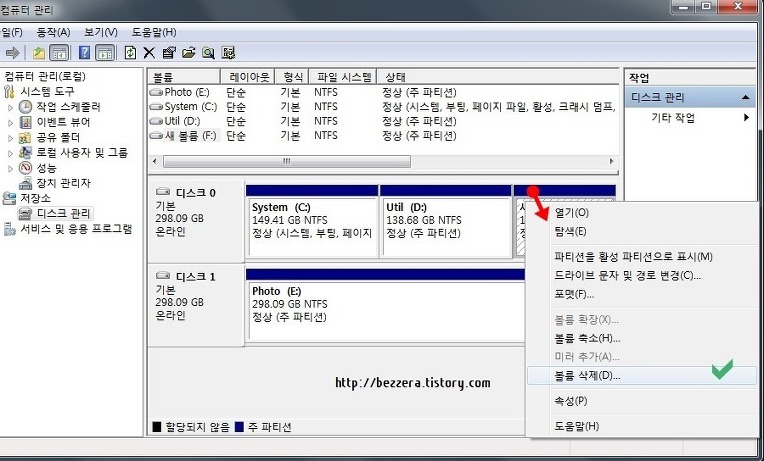Click the black X Delete toolbar icon
The image size is (764, 461).
[149, 53]
